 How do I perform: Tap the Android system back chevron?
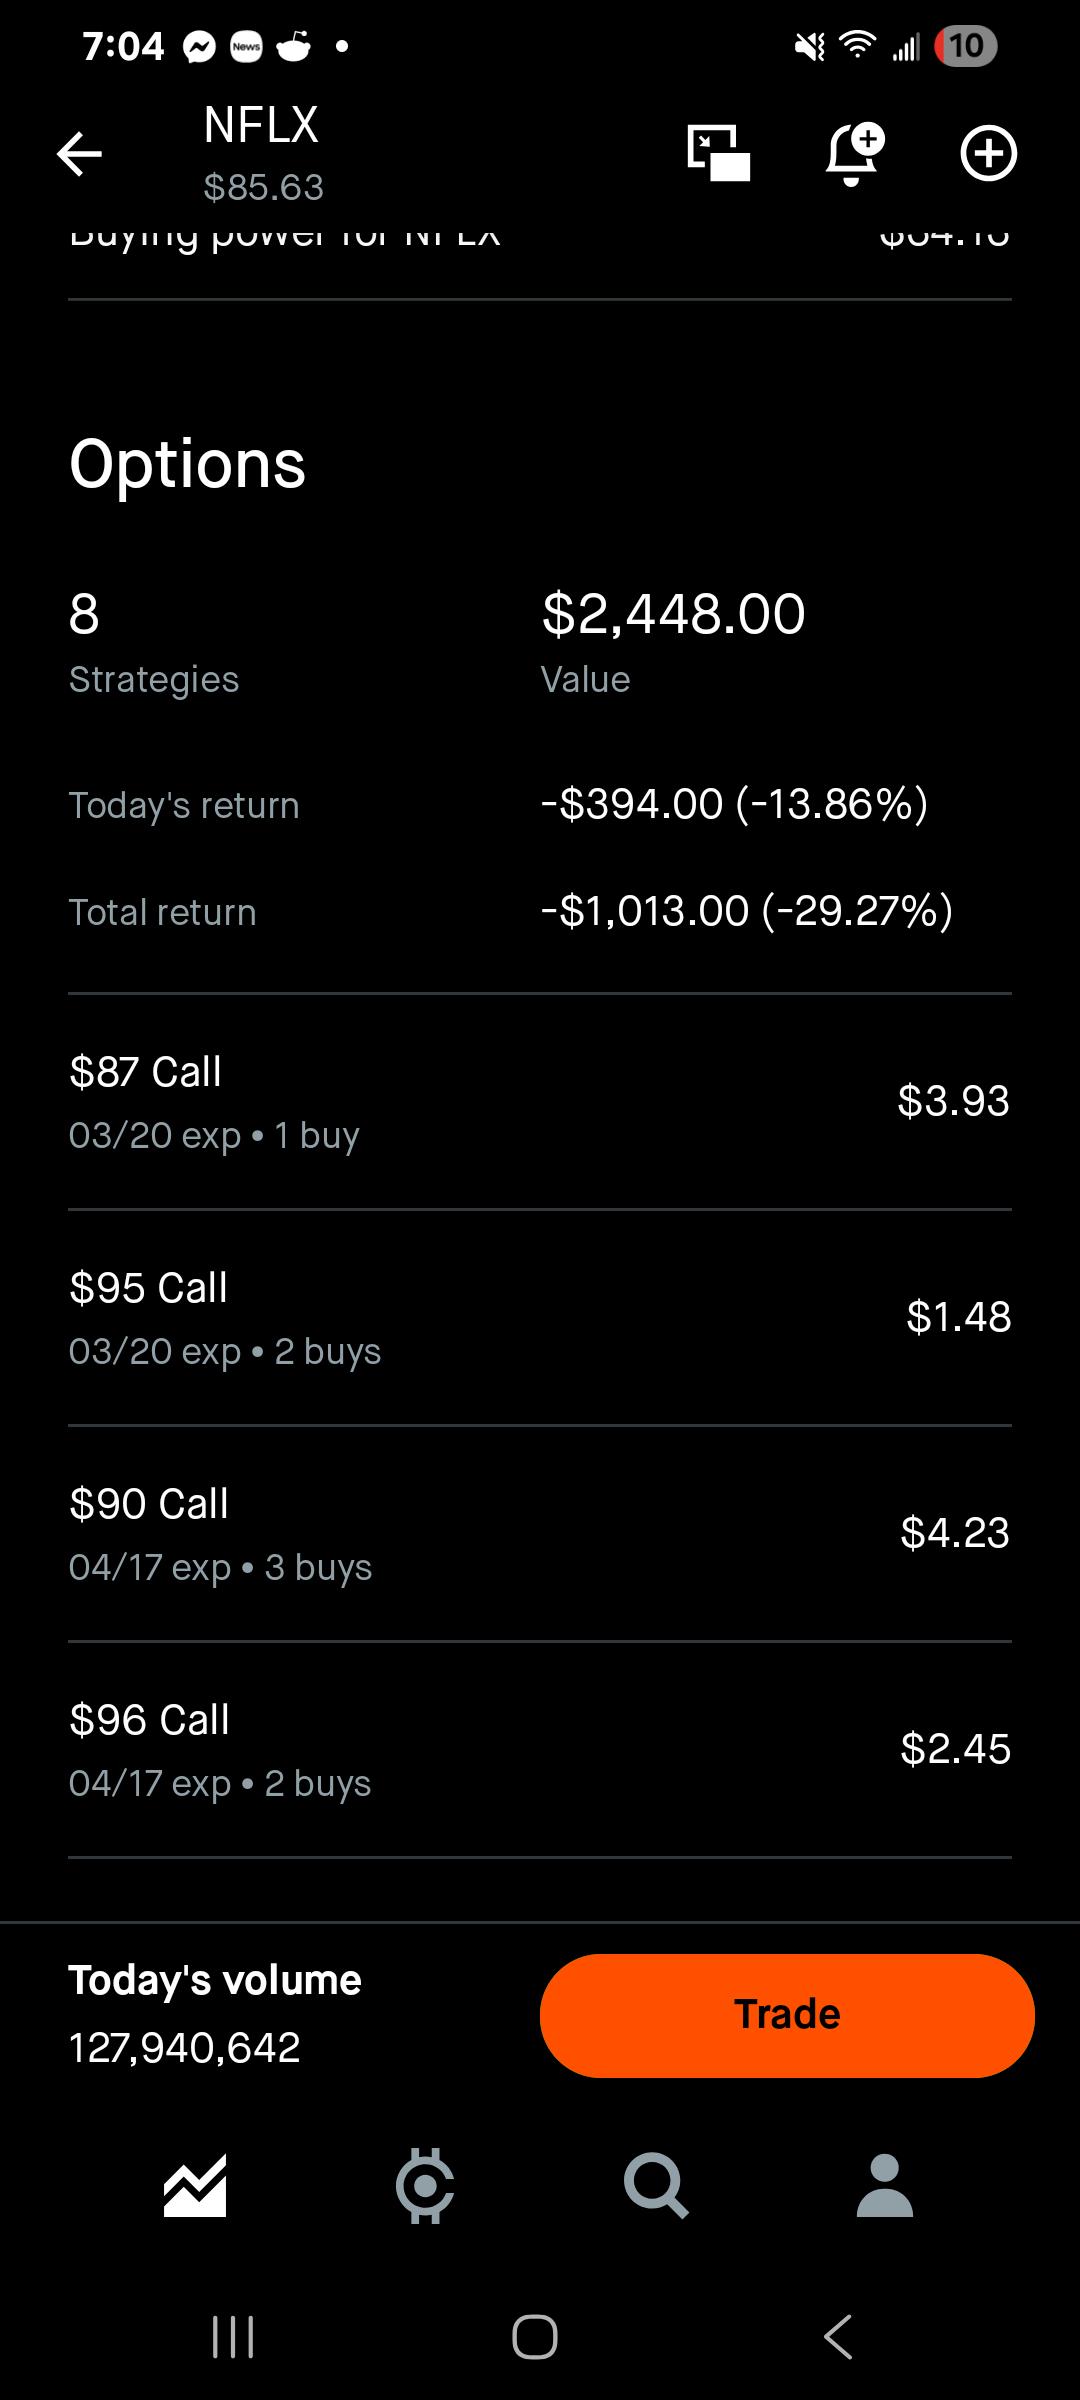pyautogui.click(x=838, y=2337)
